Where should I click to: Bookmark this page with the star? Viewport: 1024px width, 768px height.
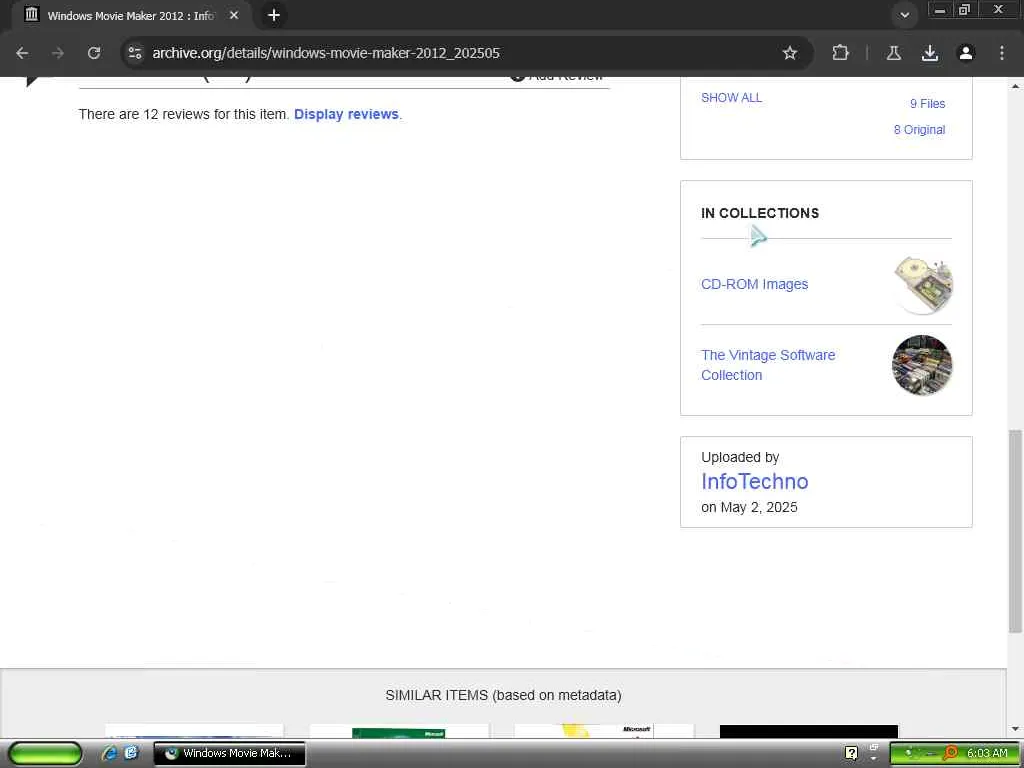790,53
